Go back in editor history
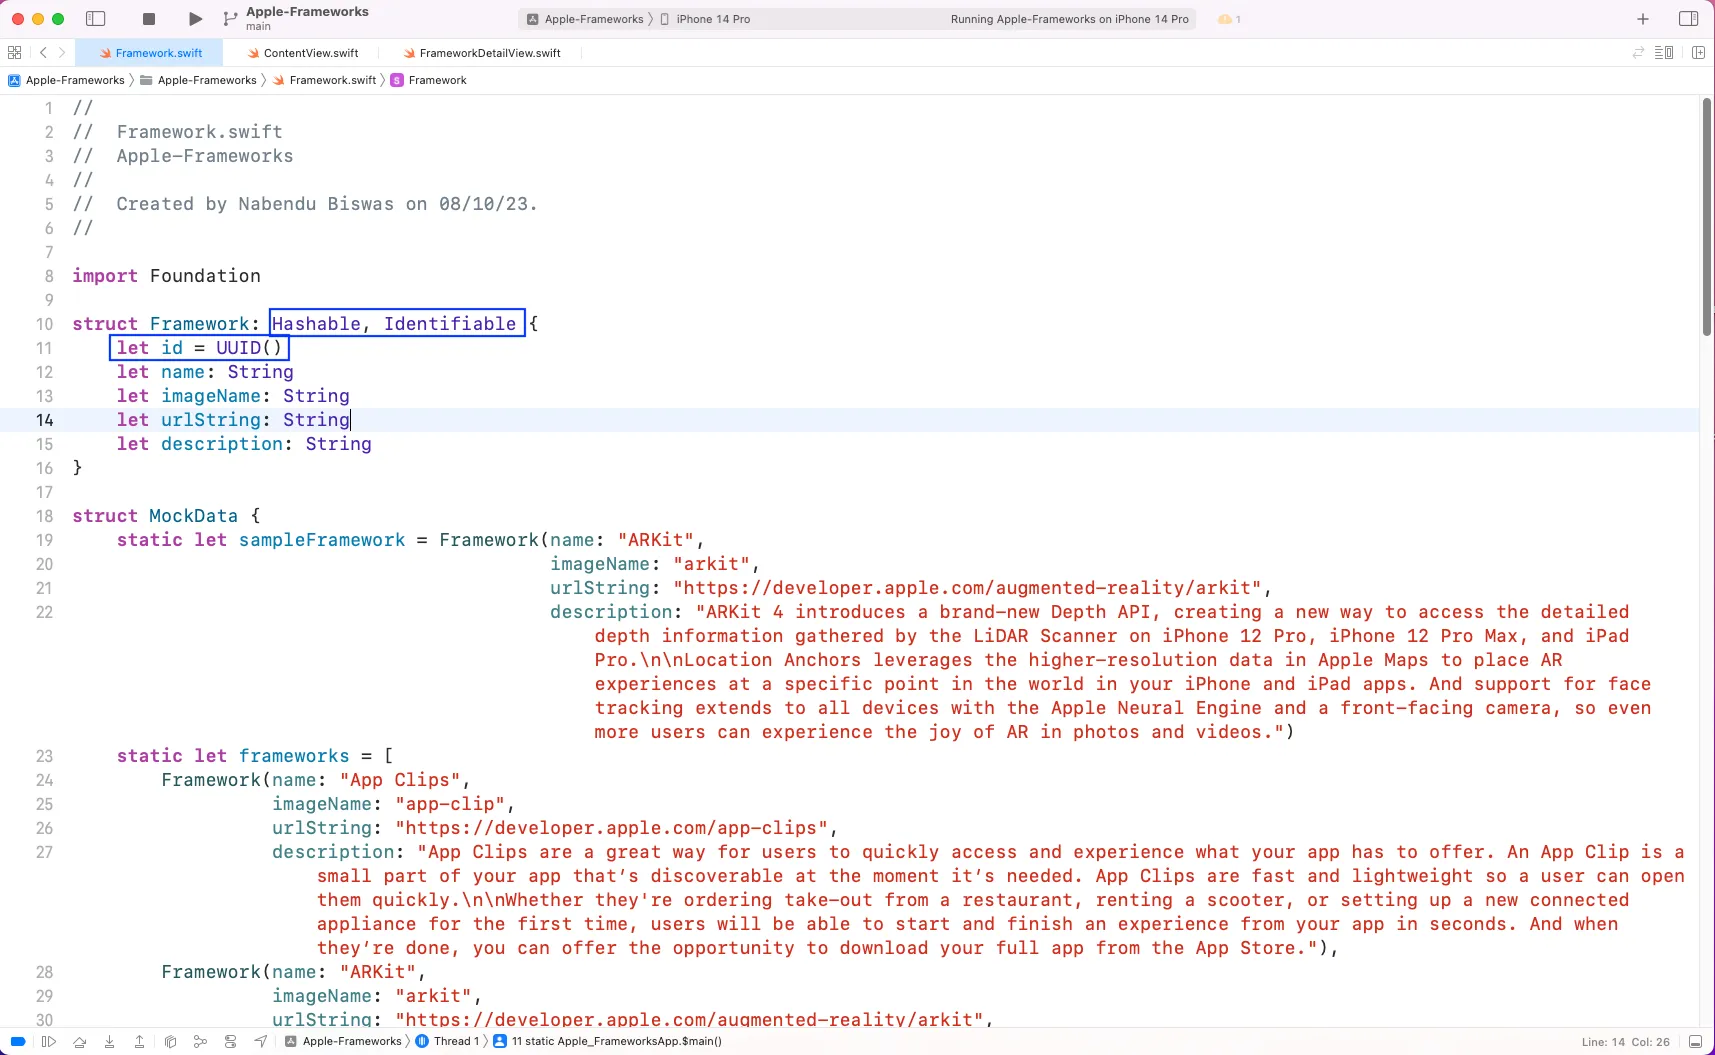Image resolution: width=1715 pixels, height=1055 pixels. [x=43, y=53]
